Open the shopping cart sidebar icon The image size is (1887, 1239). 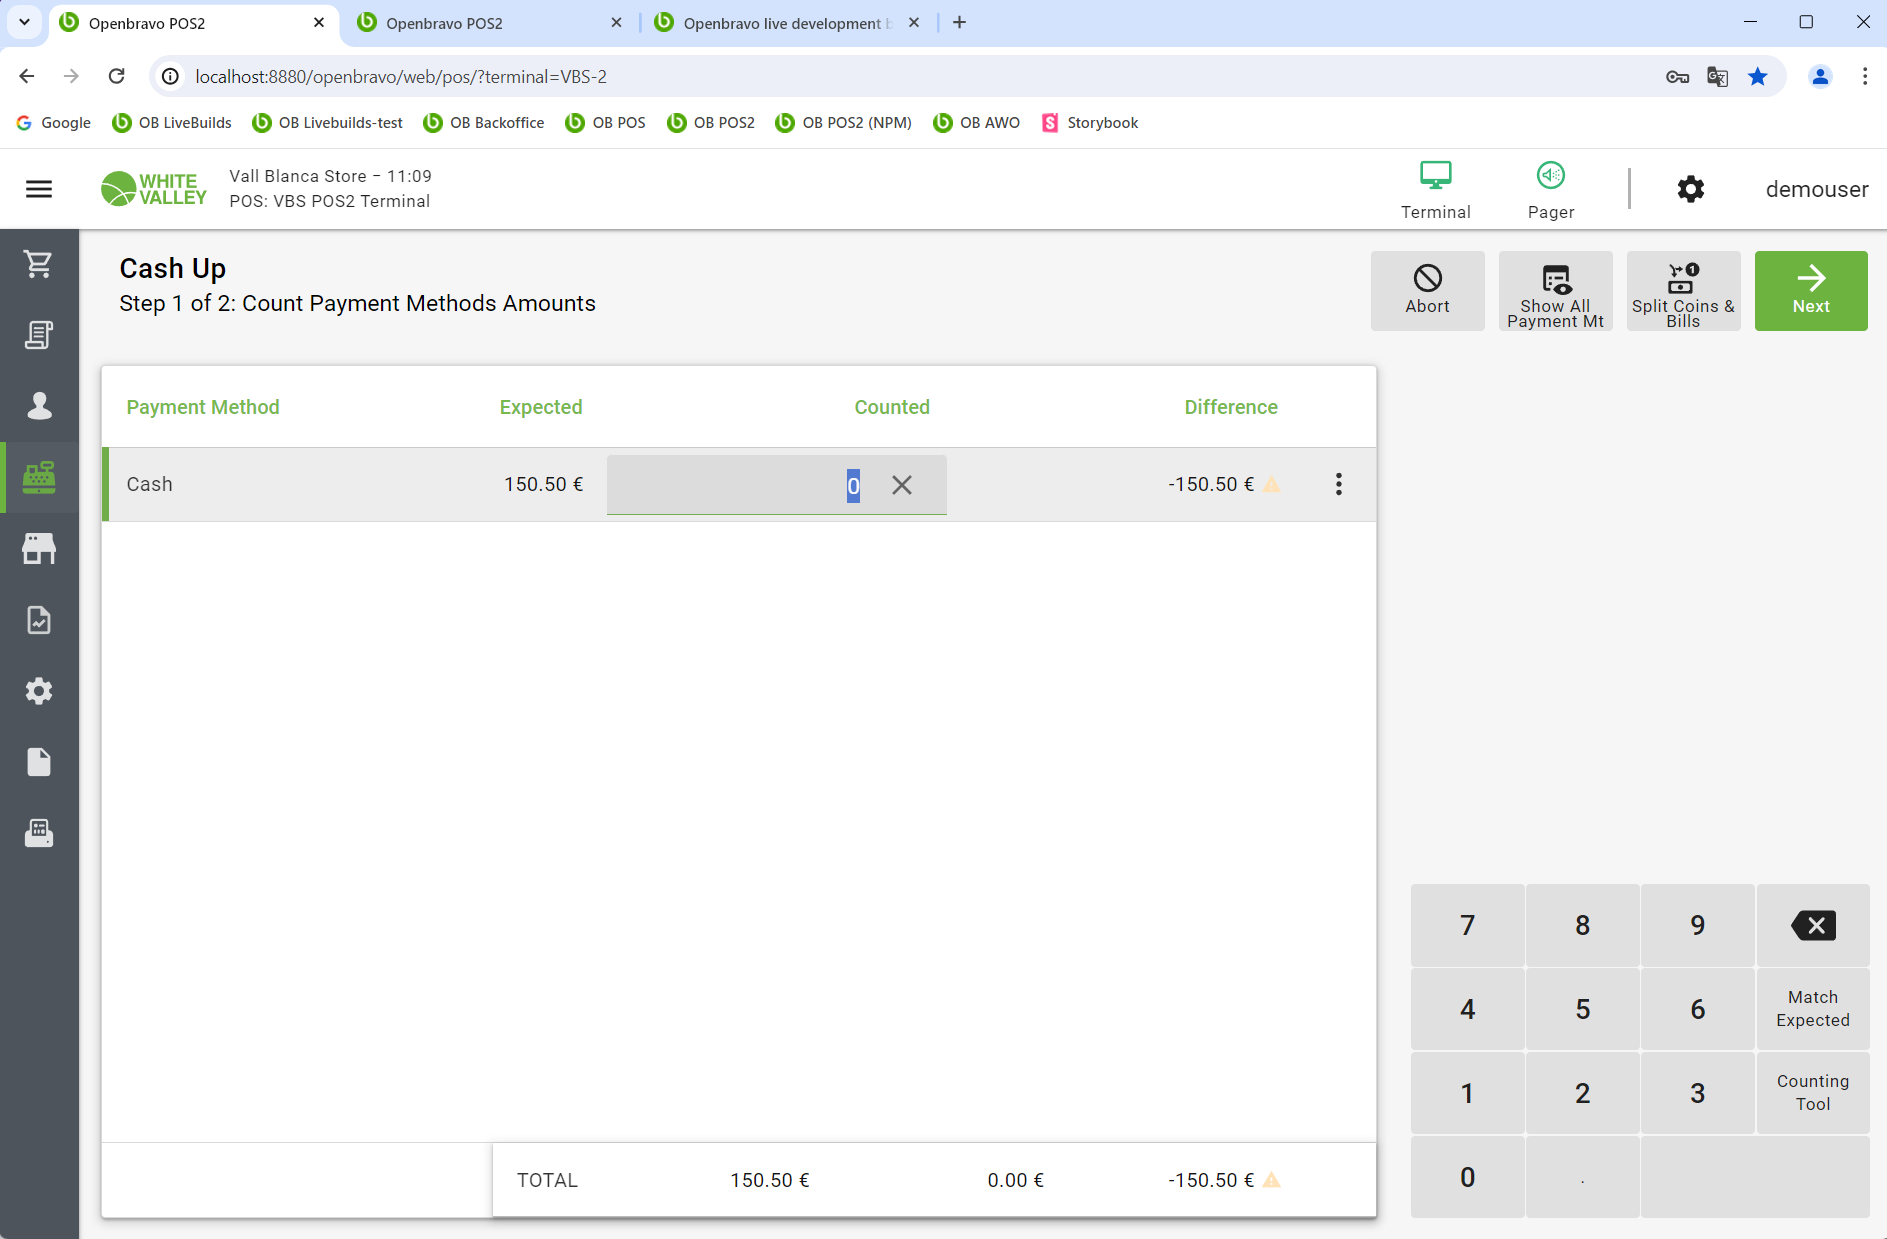(x=39, y=264)
